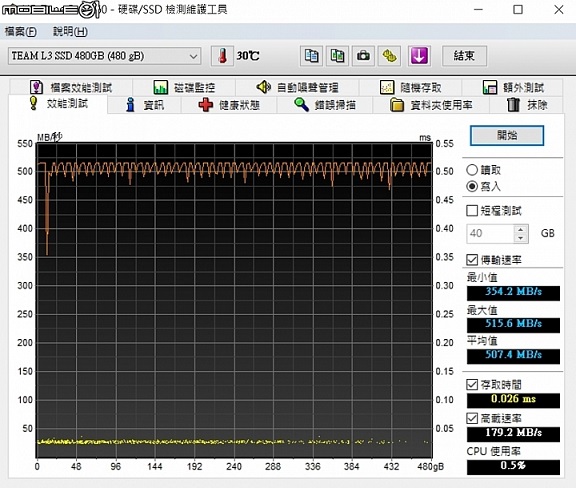Open the 檔案(F) menu

click(21, 32)
